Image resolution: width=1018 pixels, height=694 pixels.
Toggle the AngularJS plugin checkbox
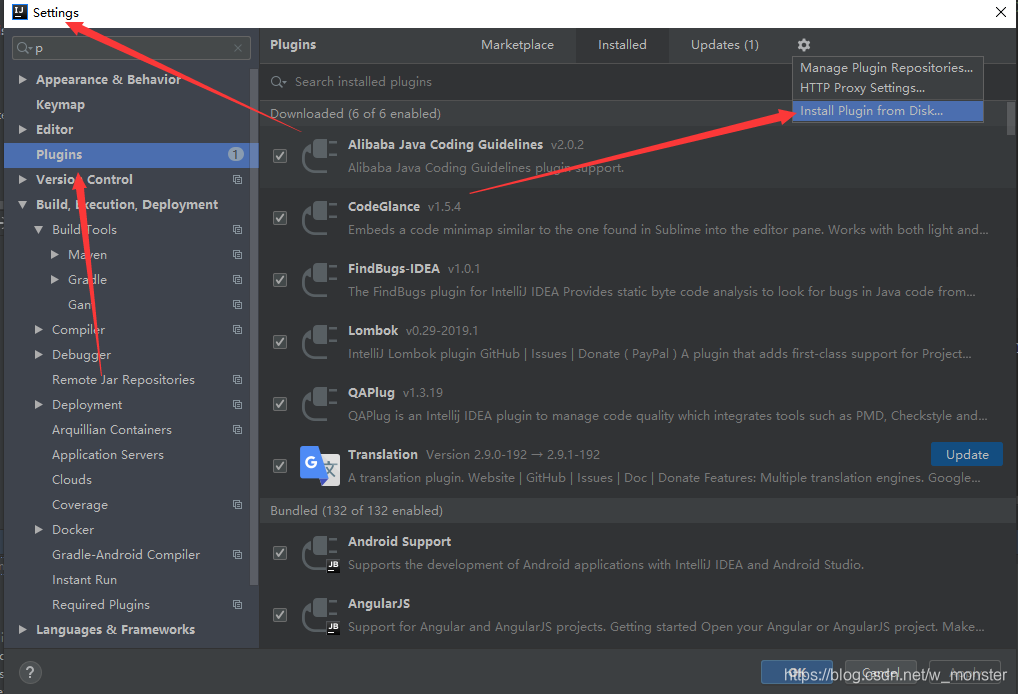pos(280,615)
